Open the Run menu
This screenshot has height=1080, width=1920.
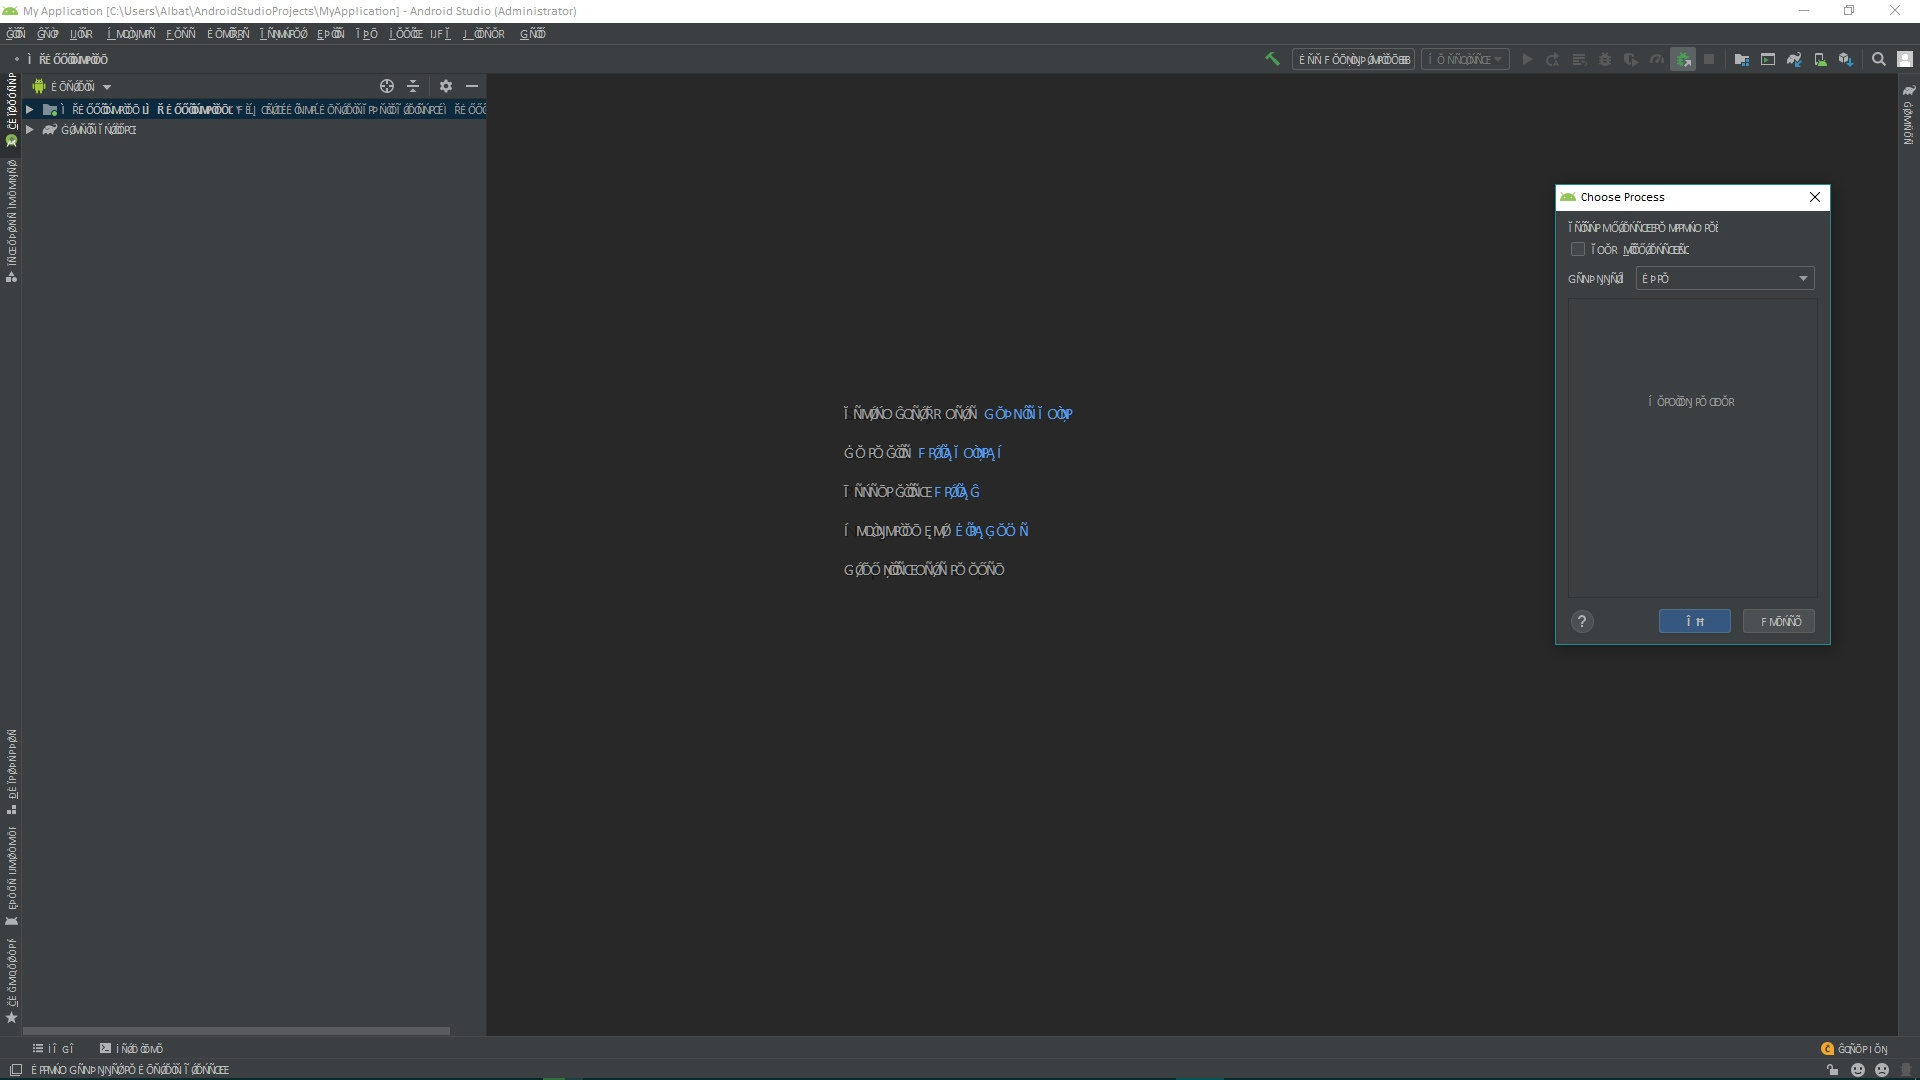pyautogui.click(x=367, y=34)
